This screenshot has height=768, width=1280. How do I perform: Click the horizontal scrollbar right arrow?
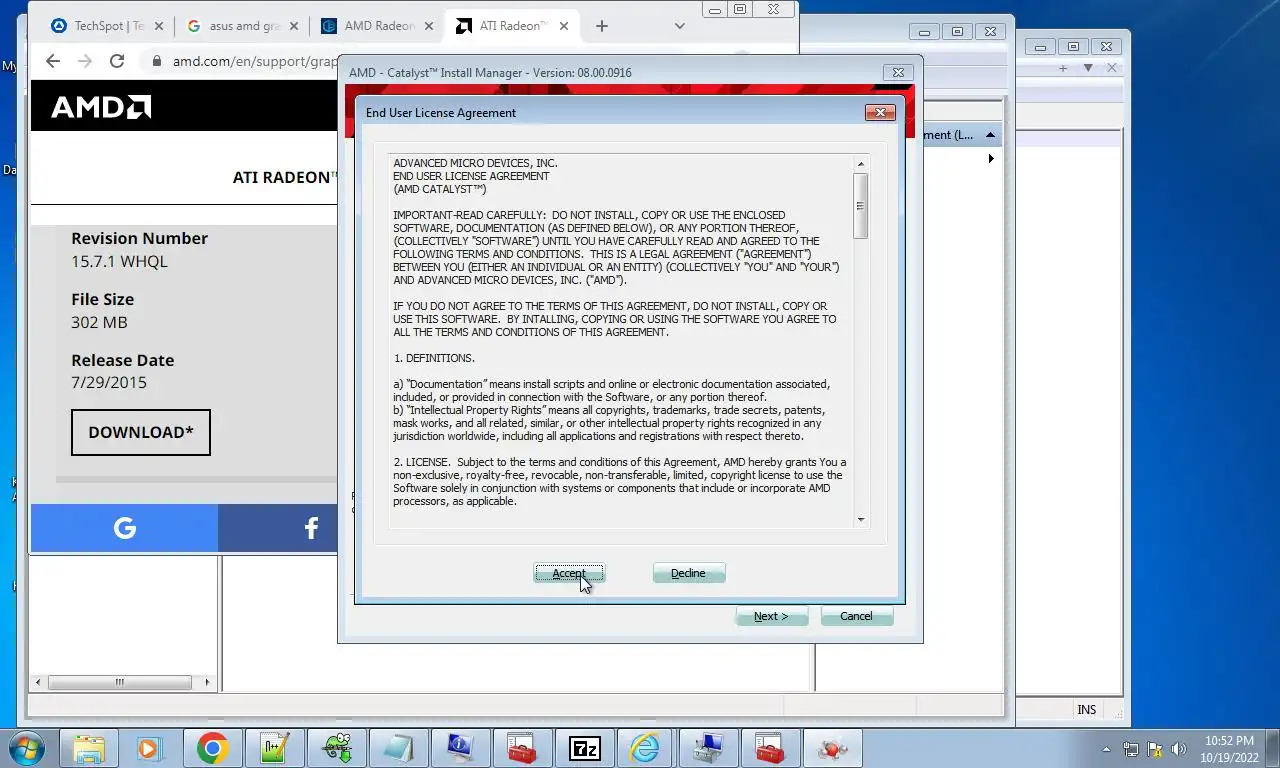coord(207,682)
